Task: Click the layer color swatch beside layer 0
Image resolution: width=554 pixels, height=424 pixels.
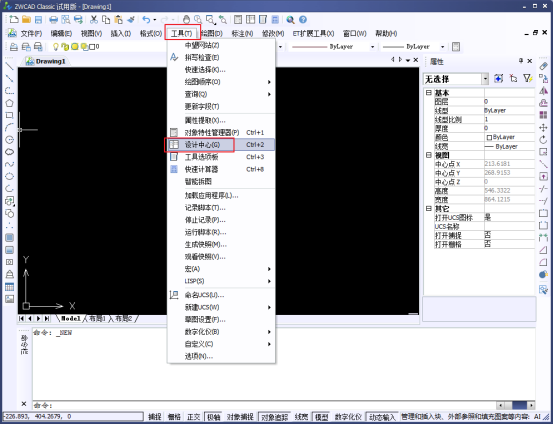Action: point(92,47)
